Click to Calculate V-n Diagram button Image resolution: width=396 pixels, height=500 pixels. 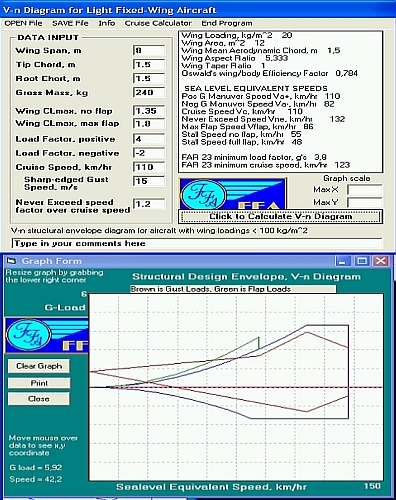coord(280,217)
